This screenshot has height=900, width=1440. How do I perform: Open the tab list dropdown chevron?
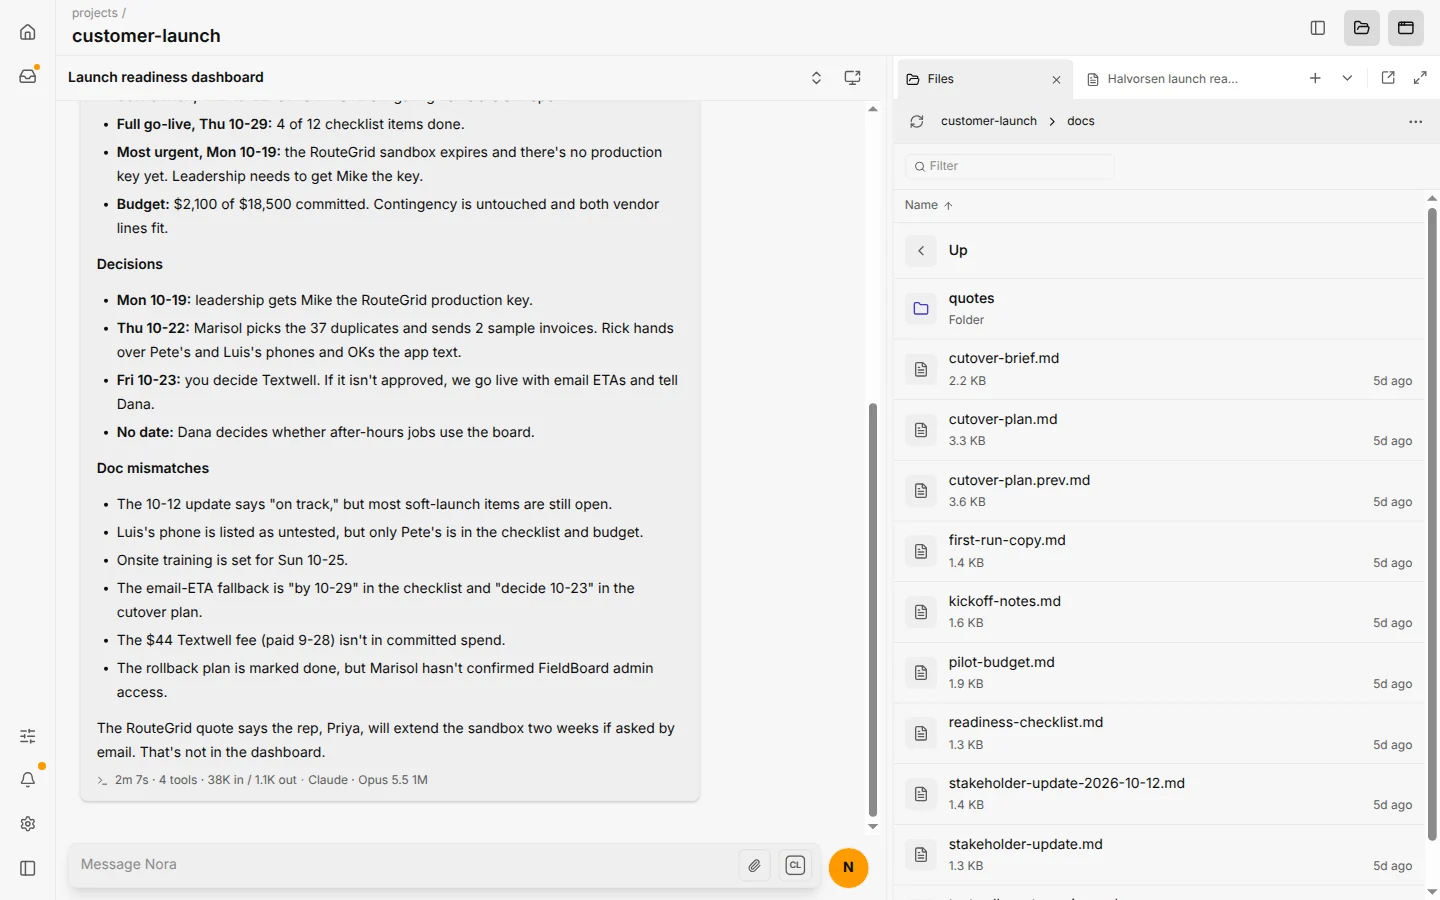1347,78
